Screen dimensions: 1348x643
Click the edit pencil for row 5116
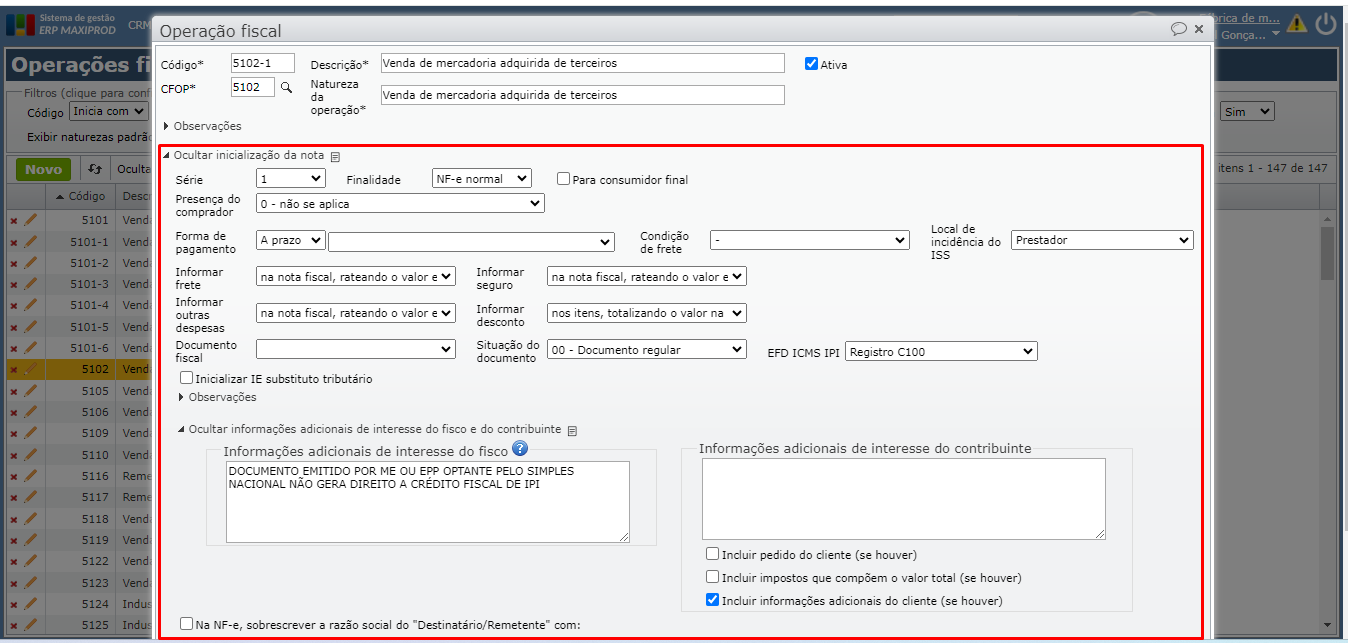click(30, 476)
